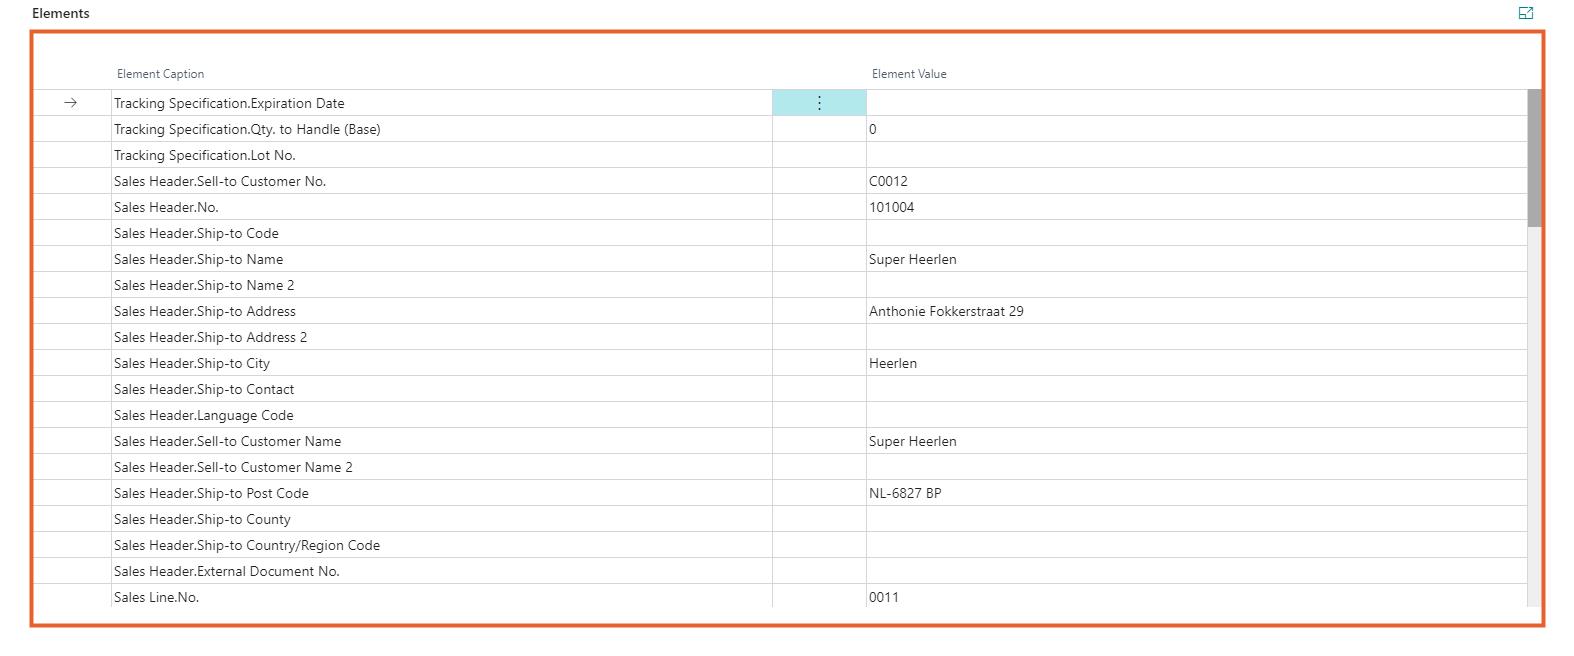
Task: Select the Sales Header.Language Code caption
Action: 204,415
